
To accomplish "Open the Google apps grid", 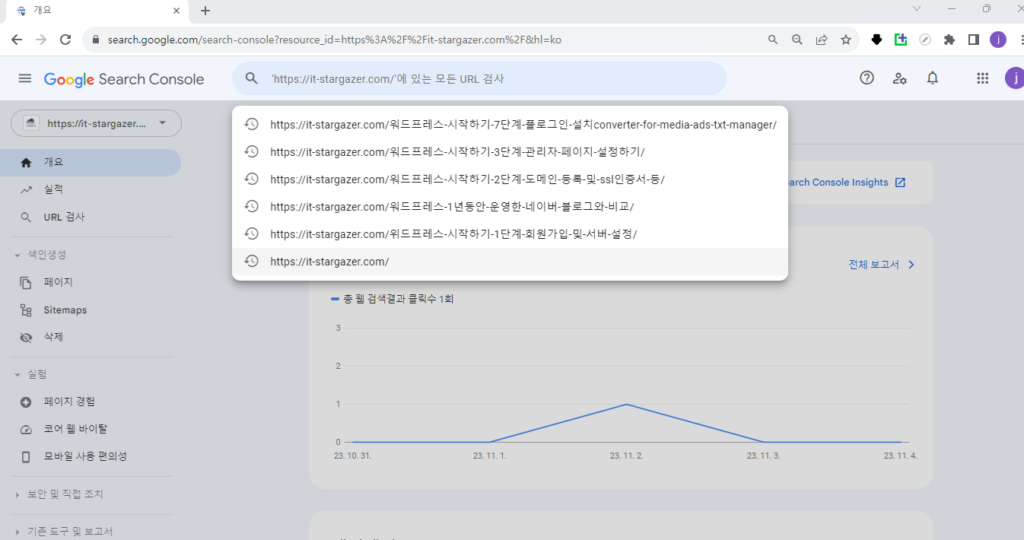I will tap(982, 78).
